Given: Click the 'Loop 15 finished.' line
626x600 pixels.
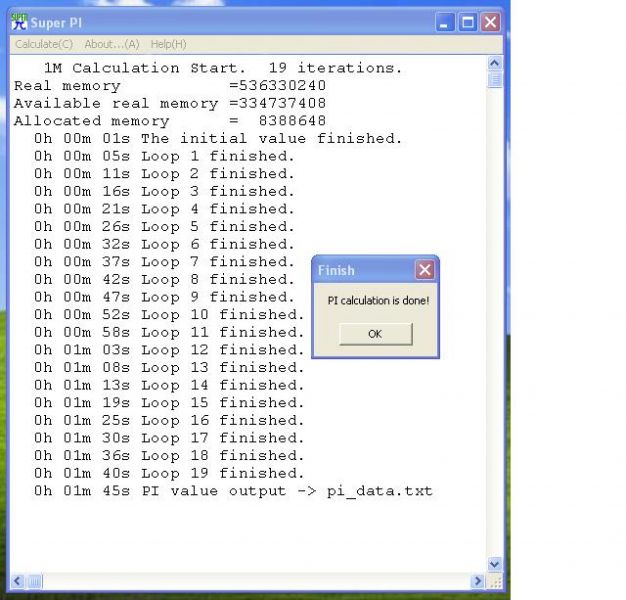Looking at the screenshot, I should pyautogui.click(x=169, y=402).
